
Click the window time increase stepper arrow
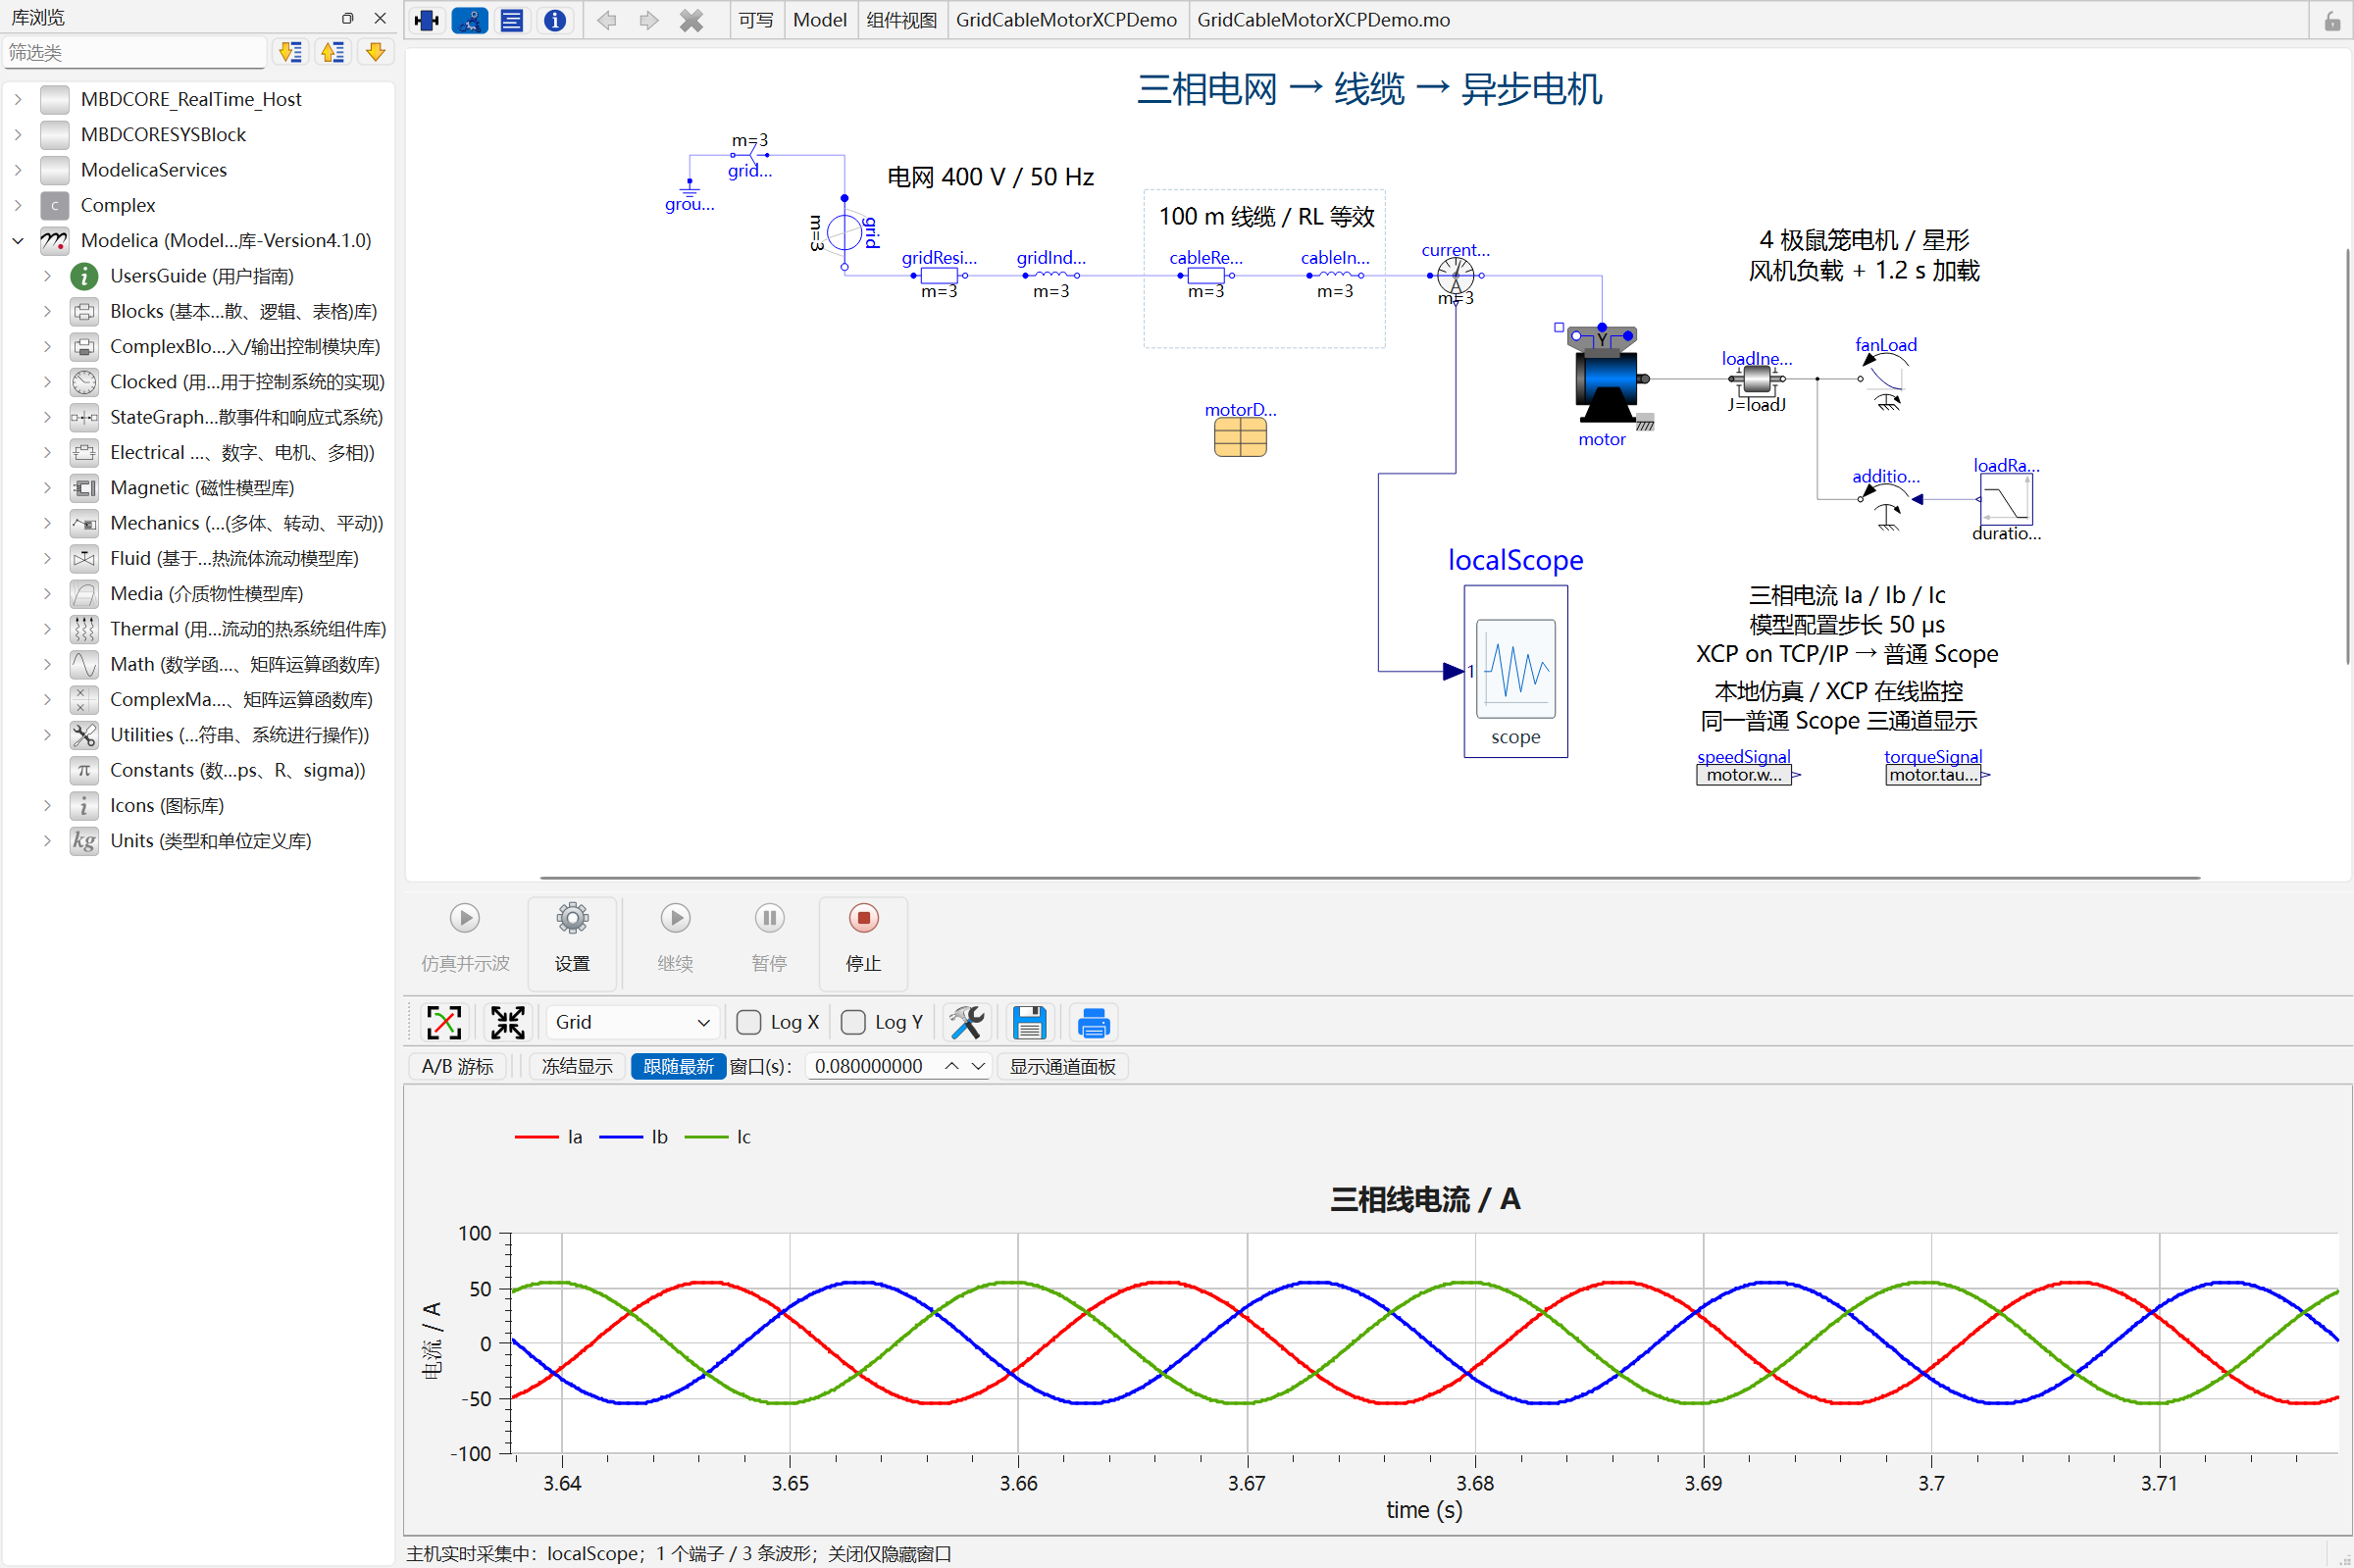point(952,1066)
